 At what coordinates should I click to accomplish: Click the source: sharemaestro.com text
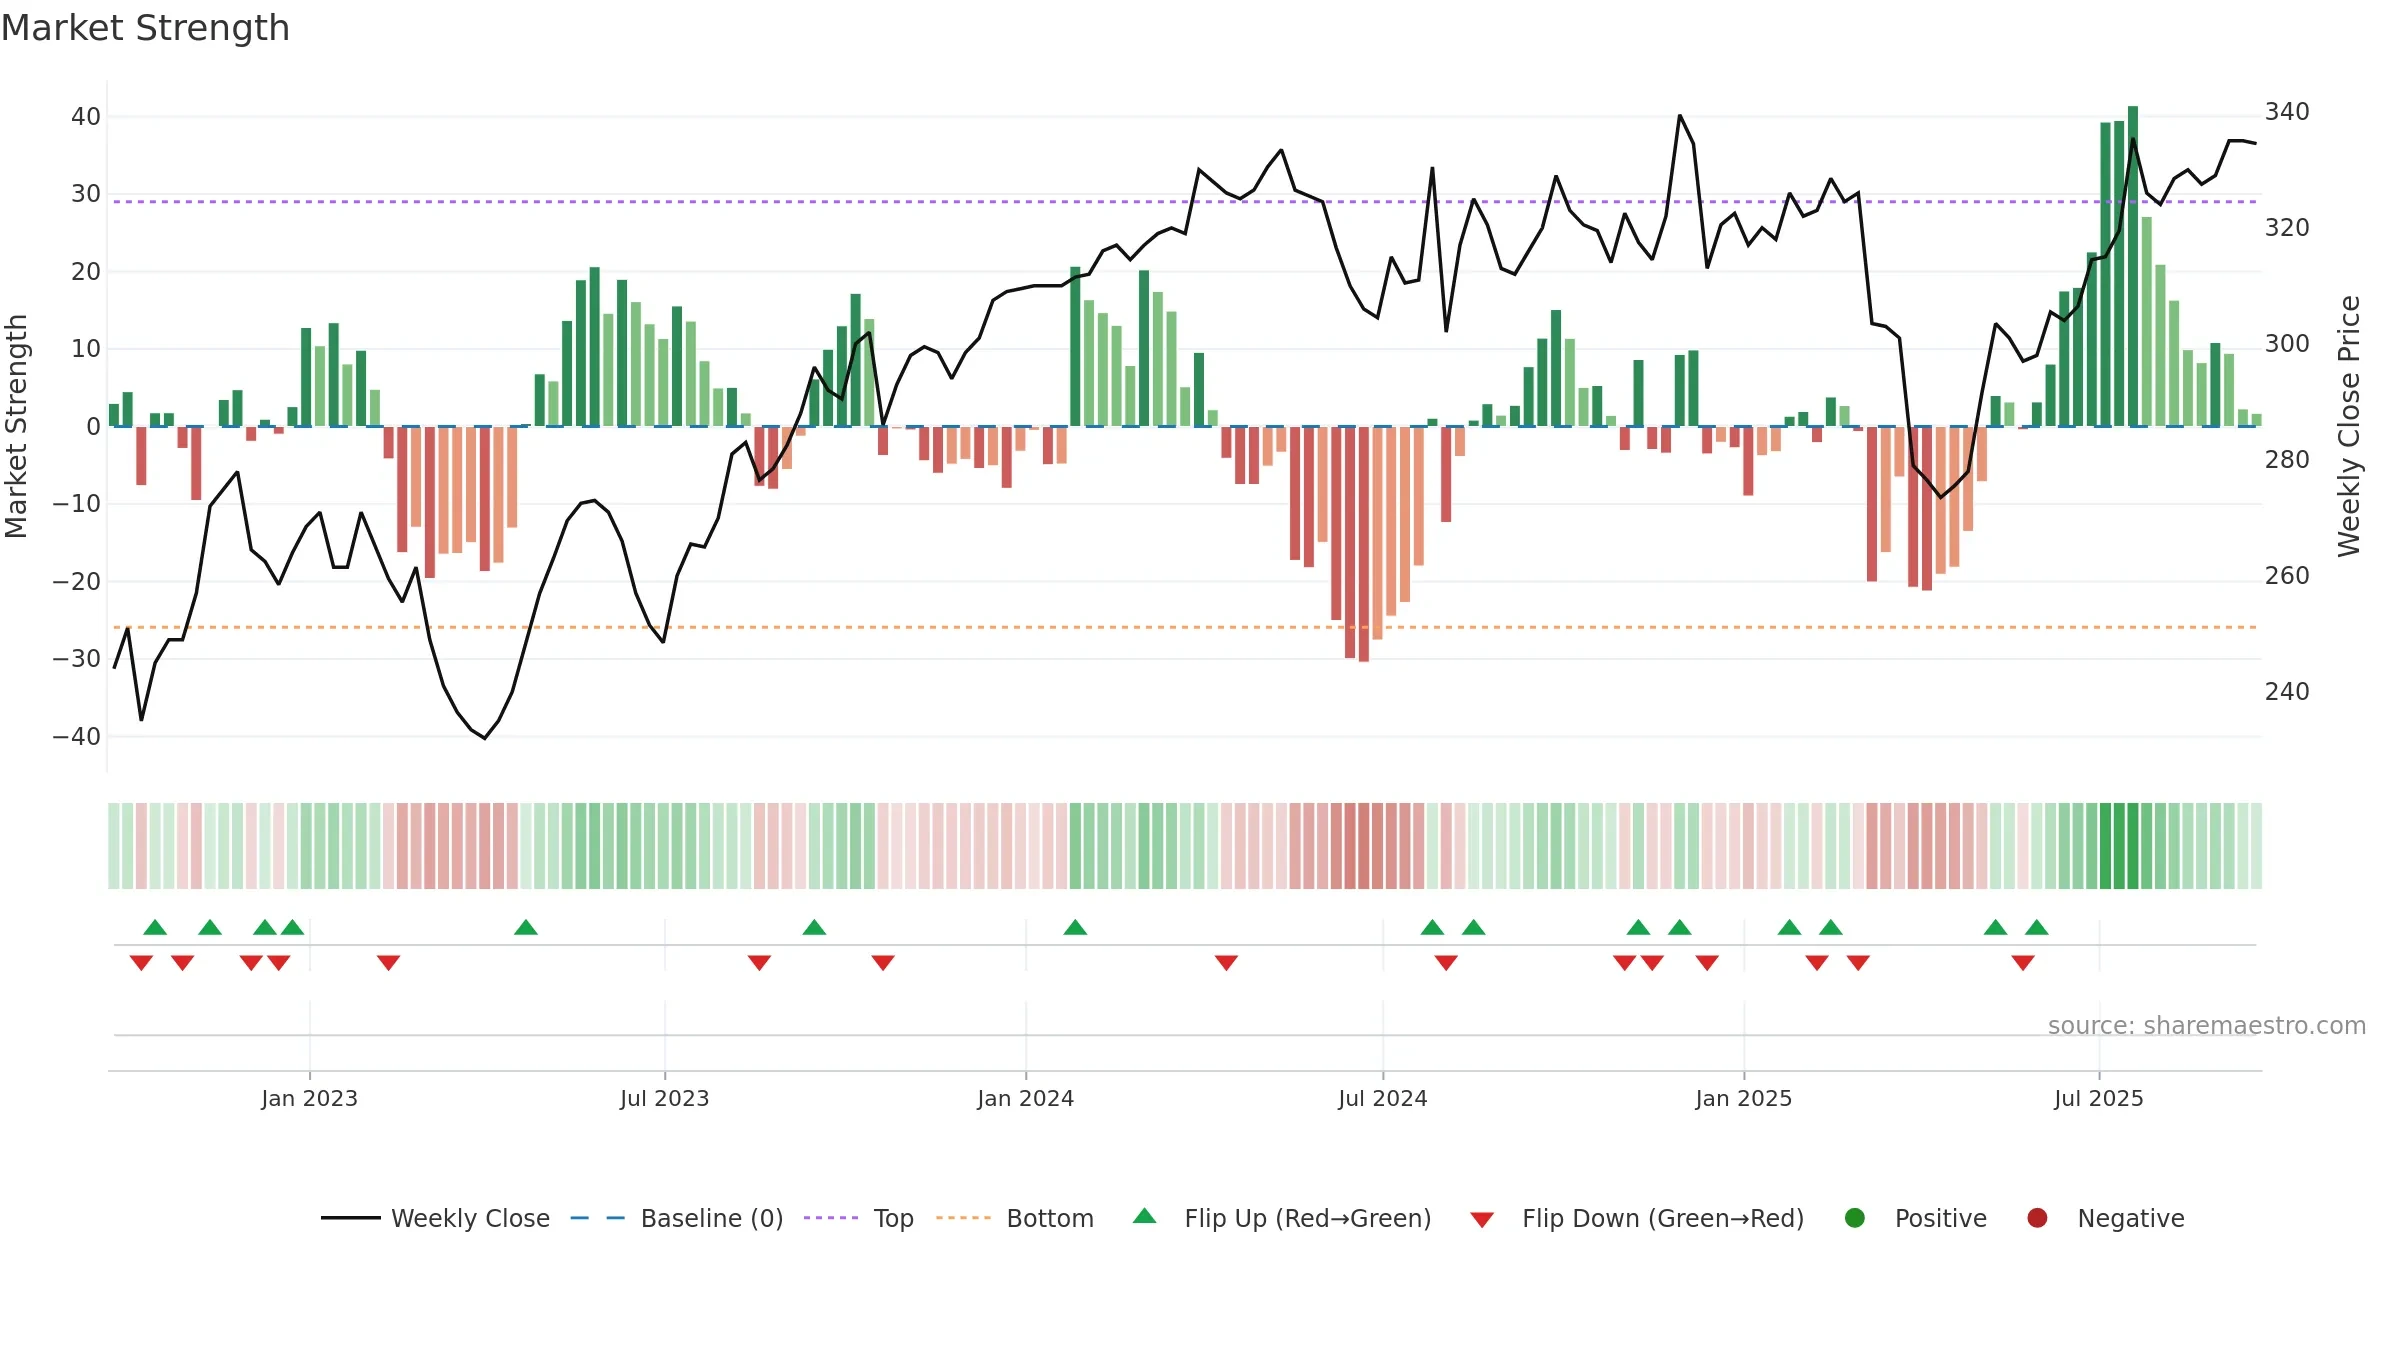pos(2206,1025)
